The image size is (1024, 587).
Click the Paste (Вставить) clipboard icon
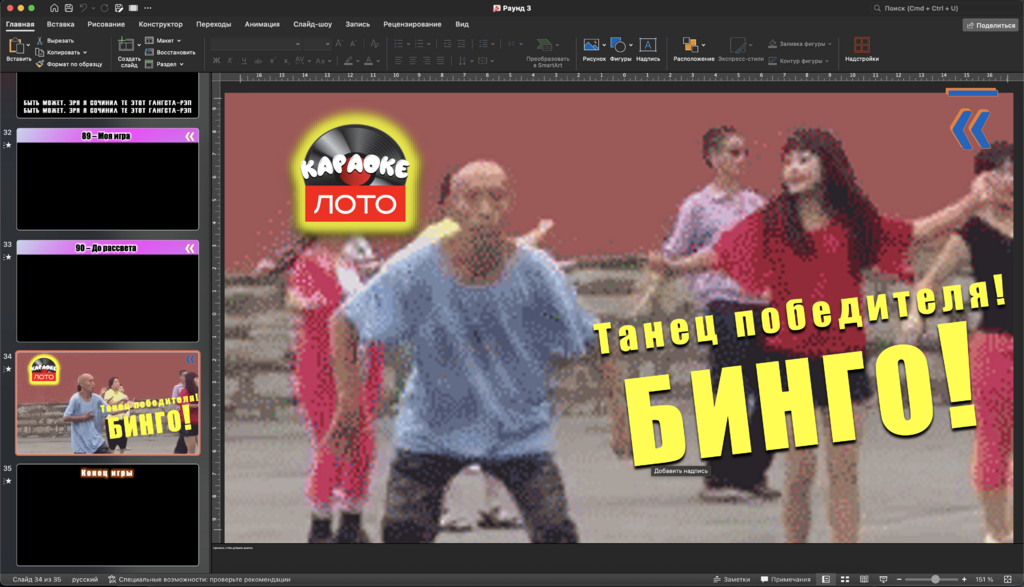tap(15, 46)
